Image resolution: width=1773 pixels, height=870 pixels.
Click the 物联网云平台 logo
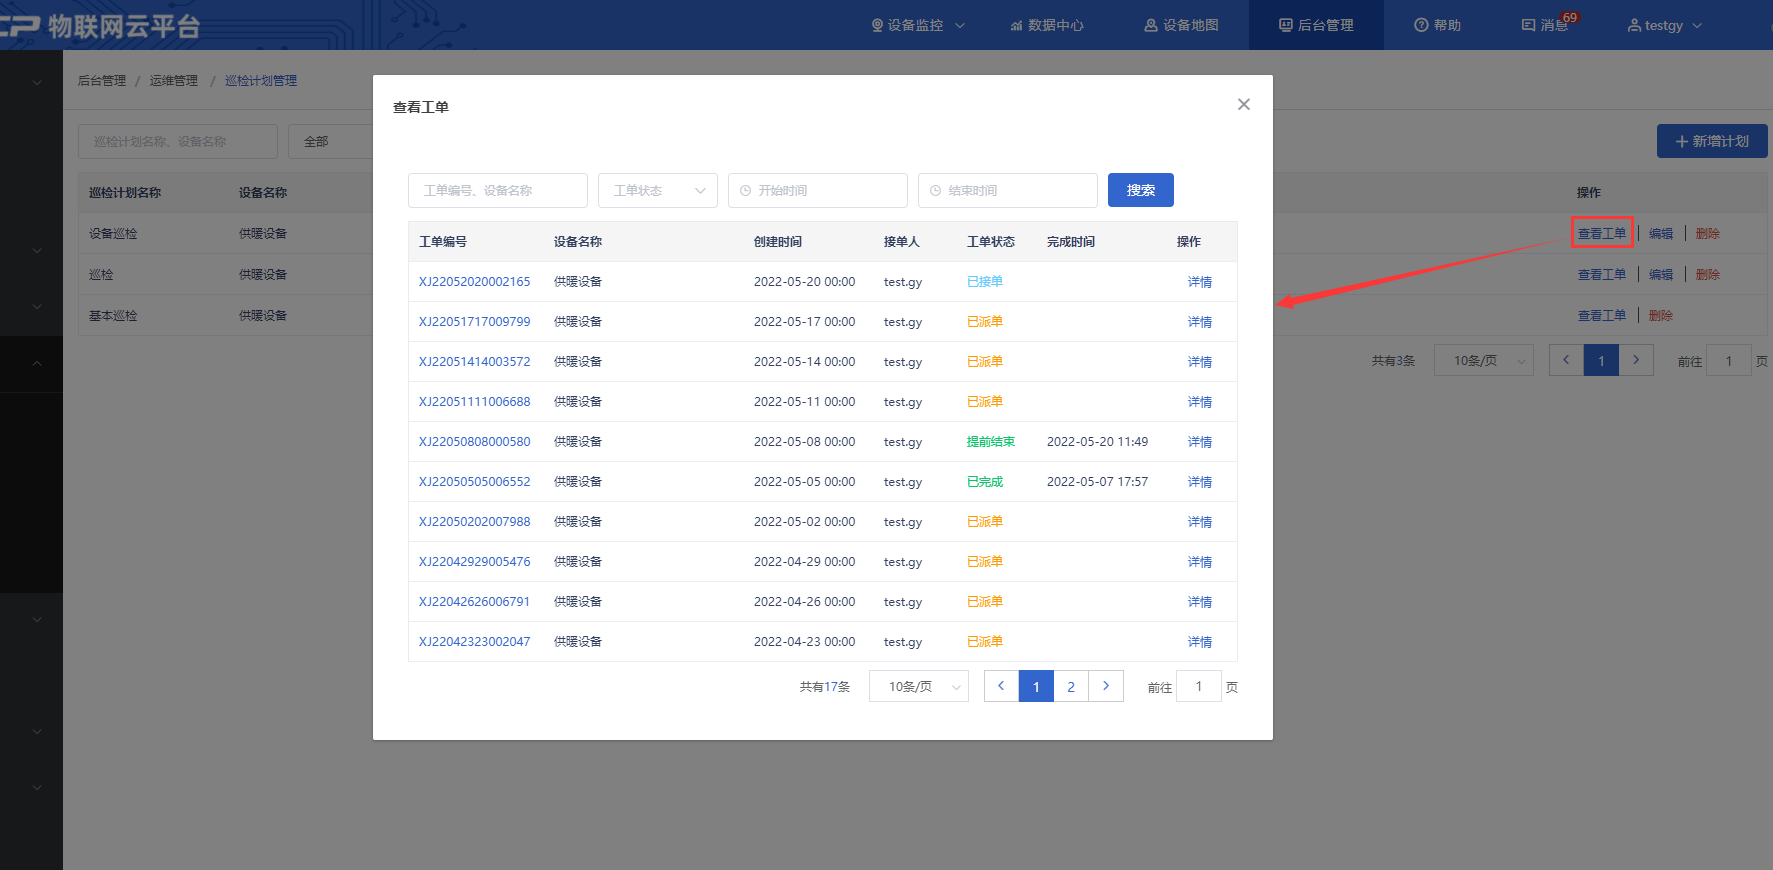coord(100,25)
